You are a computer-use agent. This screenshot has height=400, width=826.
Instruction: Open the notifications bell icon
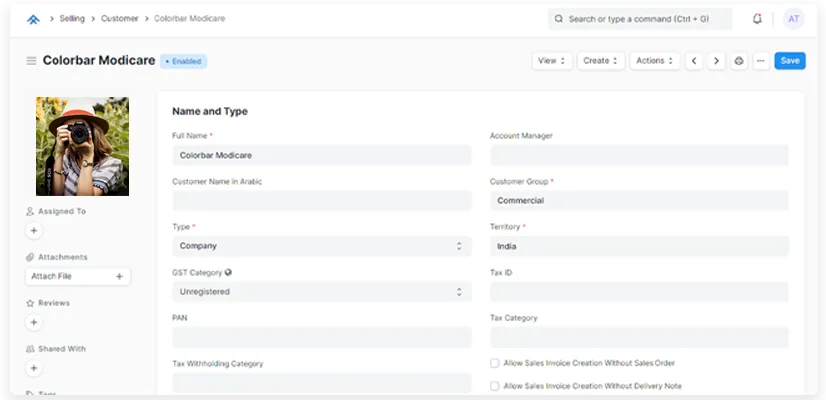click(x=757, y=19)
